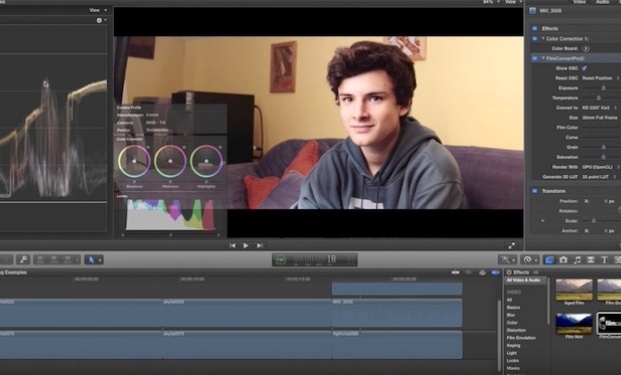Select the MVI_3003 clip in timeline
621x375 pixels.
397,313
